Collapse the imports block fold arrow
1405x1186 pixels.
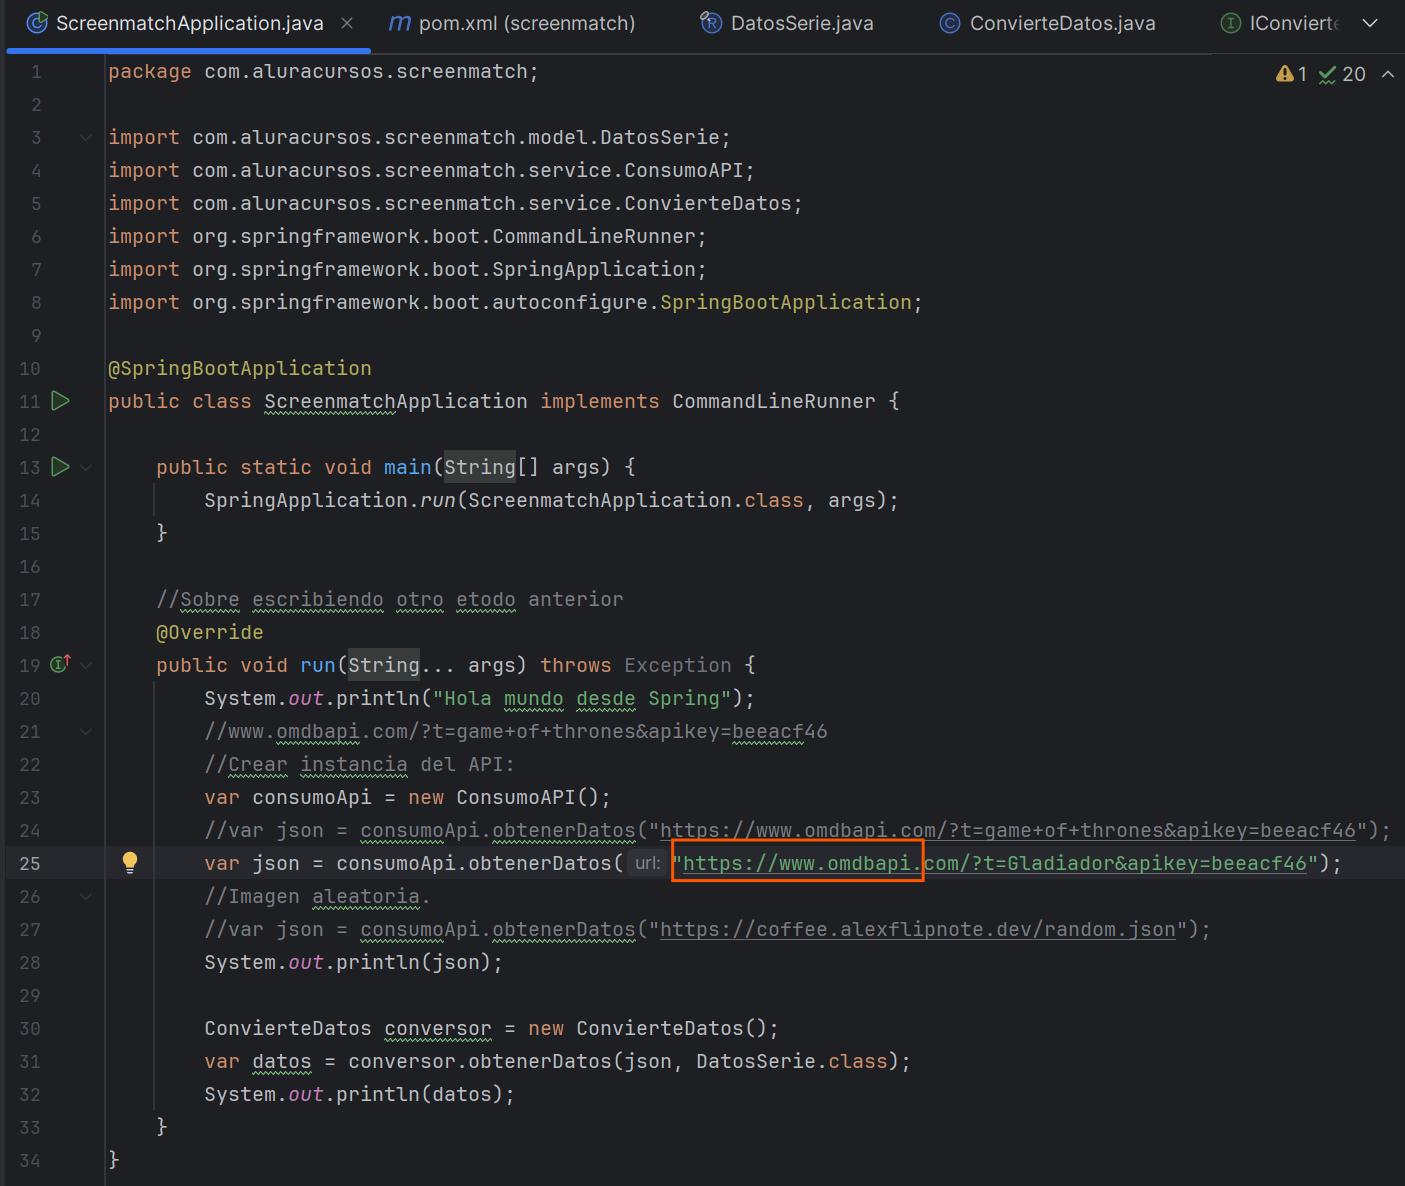(86, 138)
